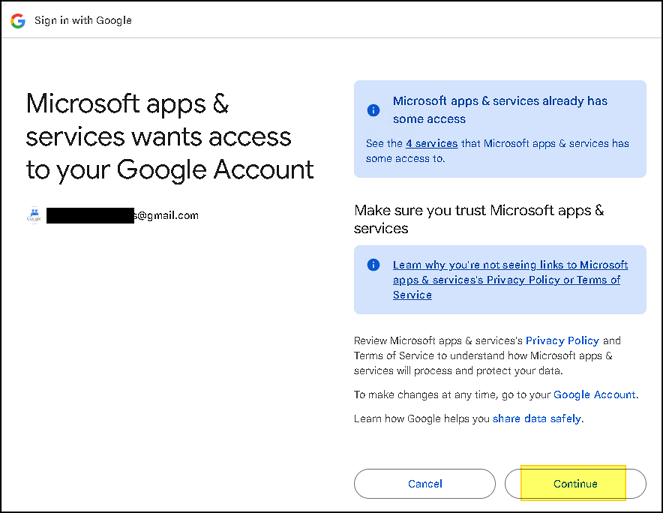Click the Google logo icon
The height and width of the screenshot is (513, 663).
[x=18, y=21]
